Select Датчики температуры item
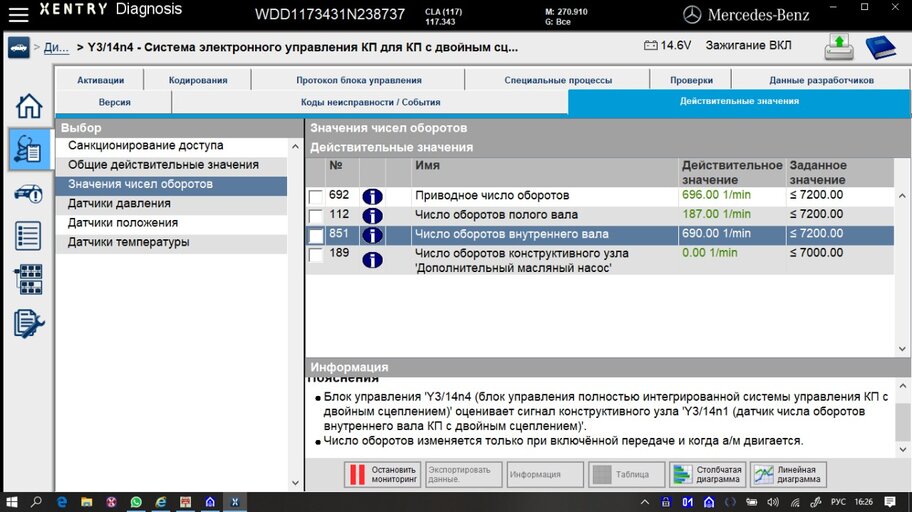The image size is (912, 512). 171,243
